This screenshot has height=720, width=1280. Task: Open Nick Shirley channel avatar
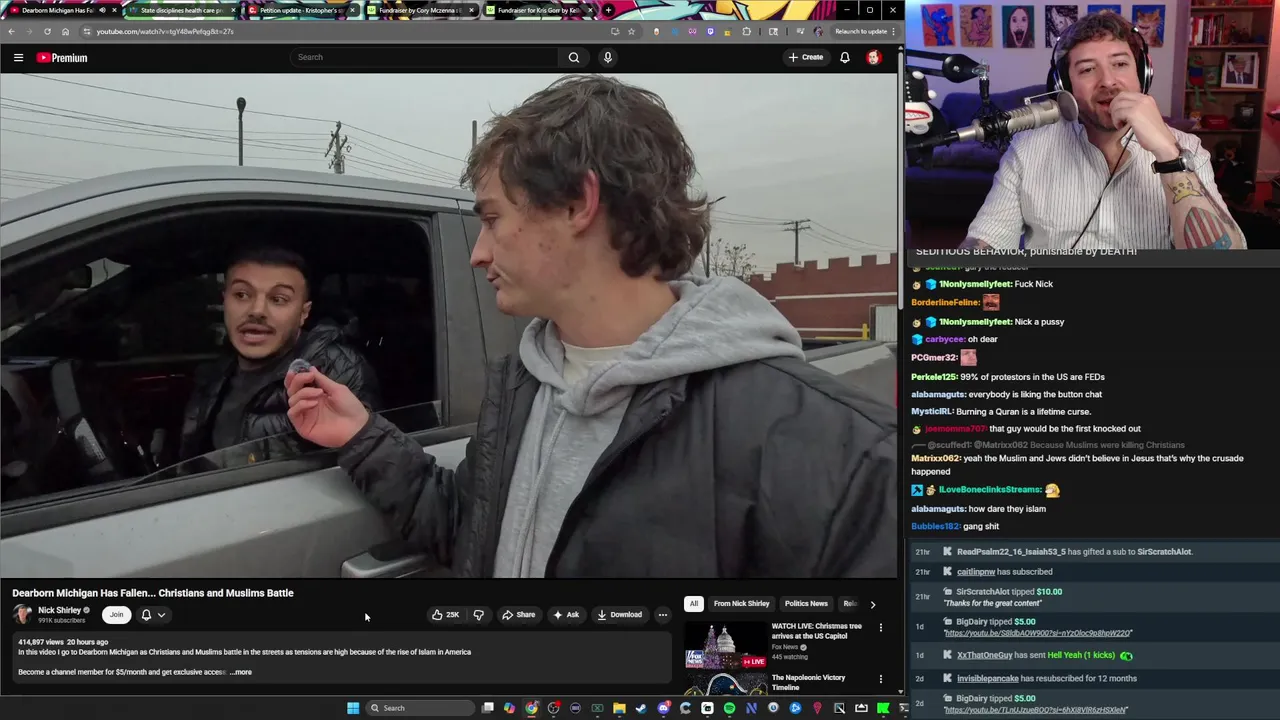coord(22,615)
